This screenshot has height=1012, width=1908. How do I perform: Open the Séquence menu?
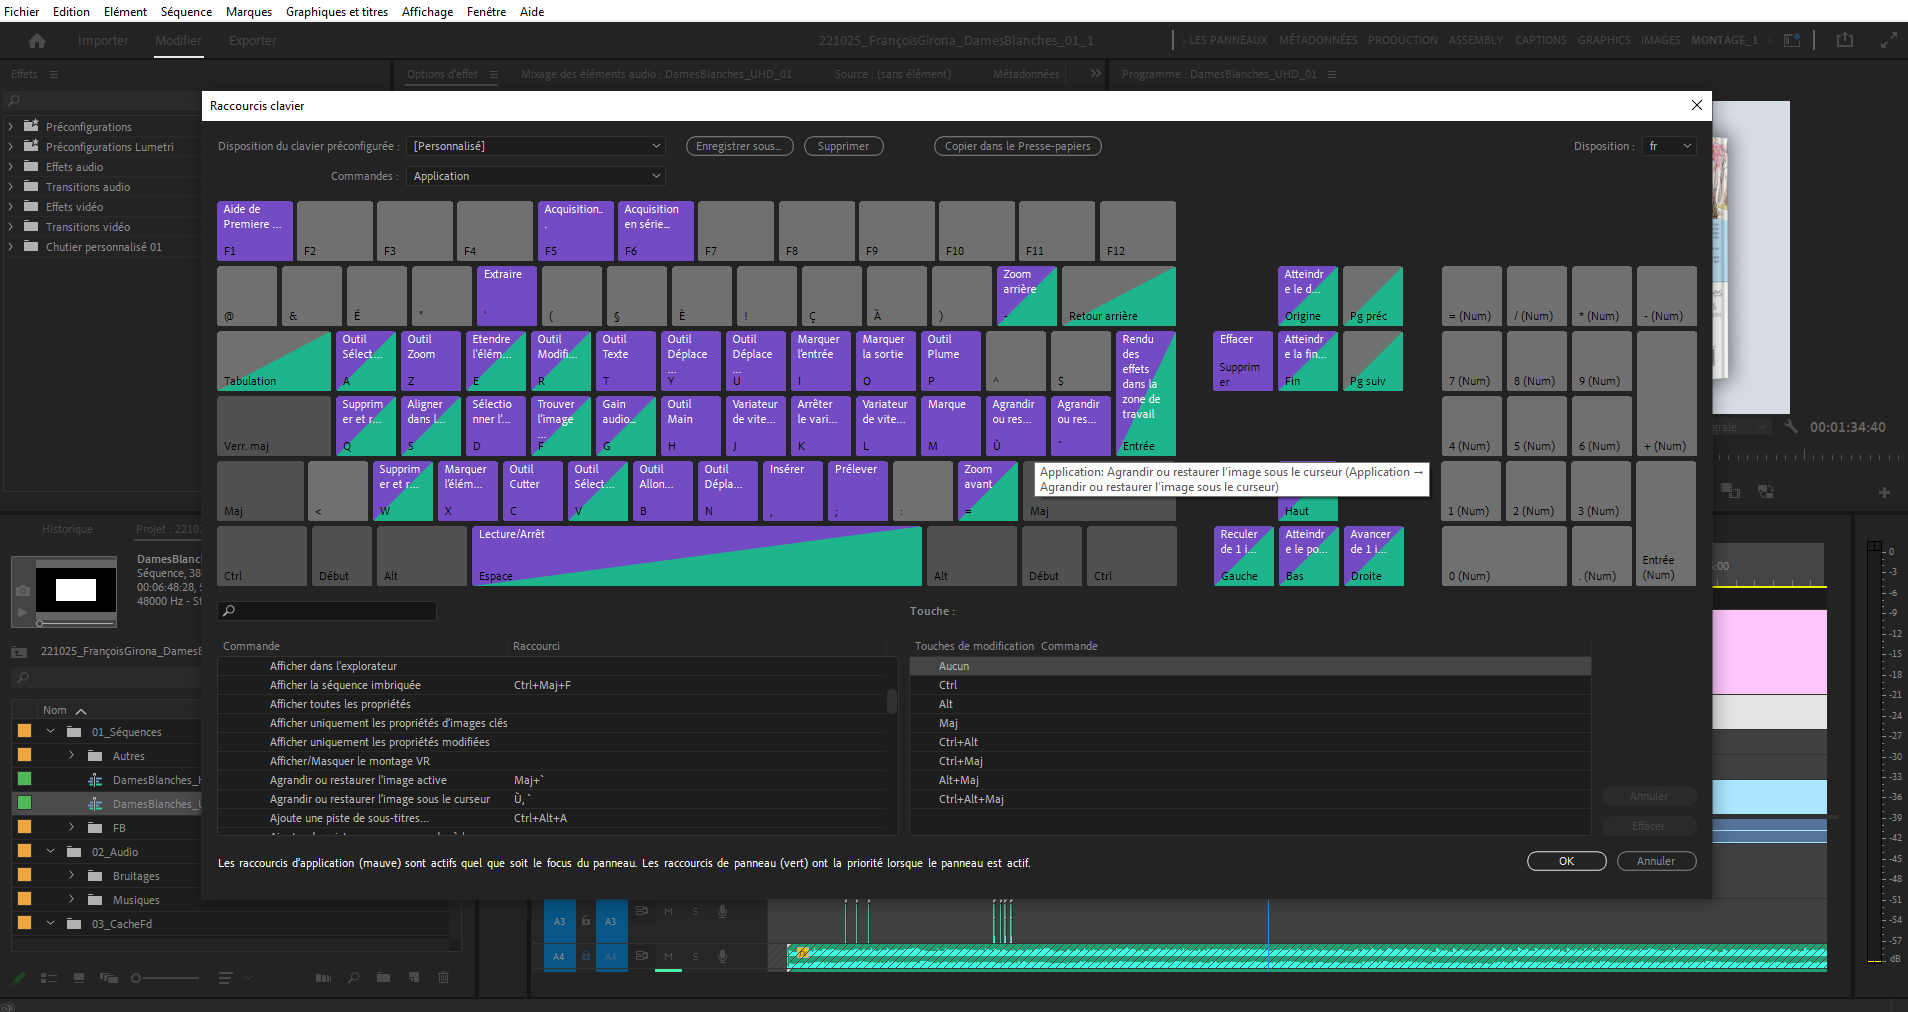186,12
